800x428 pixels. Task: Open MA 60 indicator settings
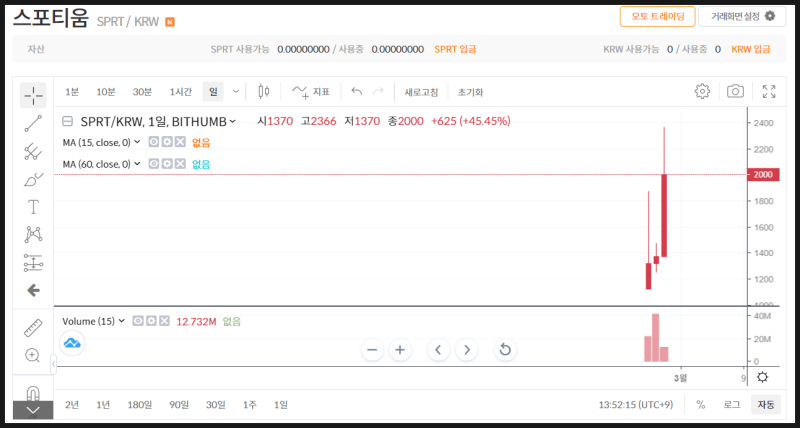167,164
